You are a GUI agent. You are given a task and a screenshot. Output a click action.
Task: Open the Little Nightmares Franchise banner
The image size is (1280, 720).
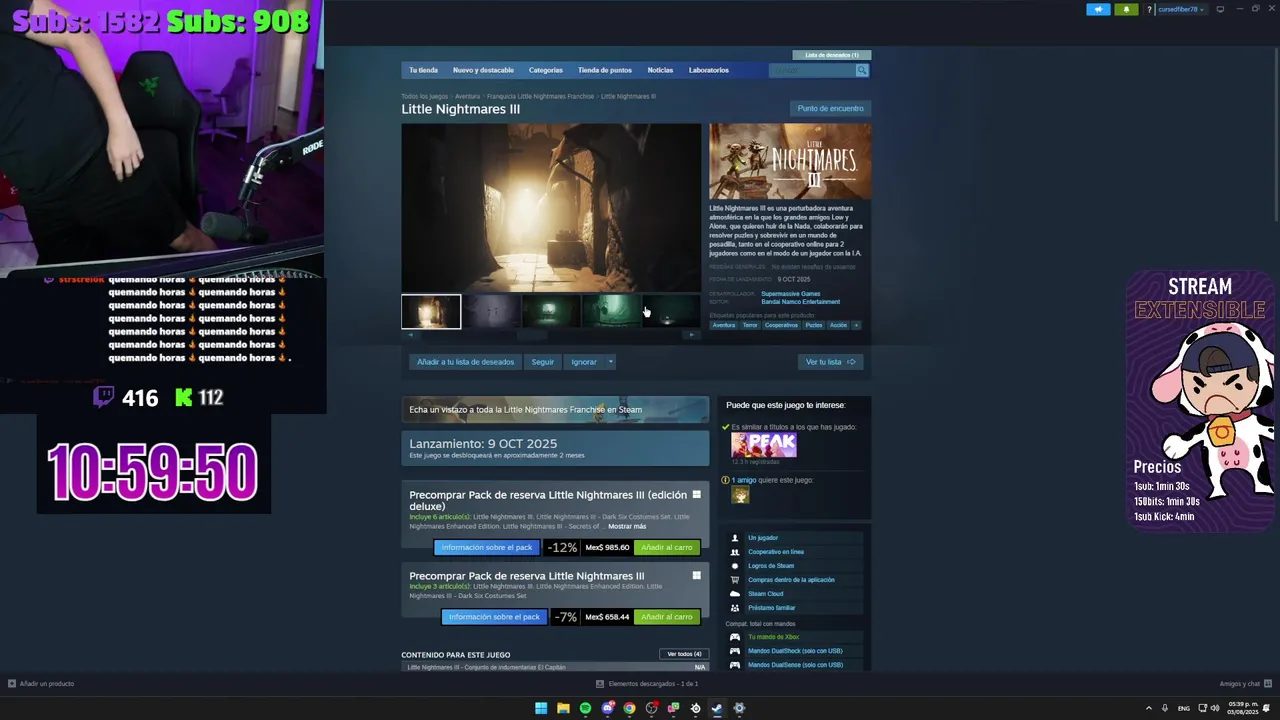pos(555,409)
